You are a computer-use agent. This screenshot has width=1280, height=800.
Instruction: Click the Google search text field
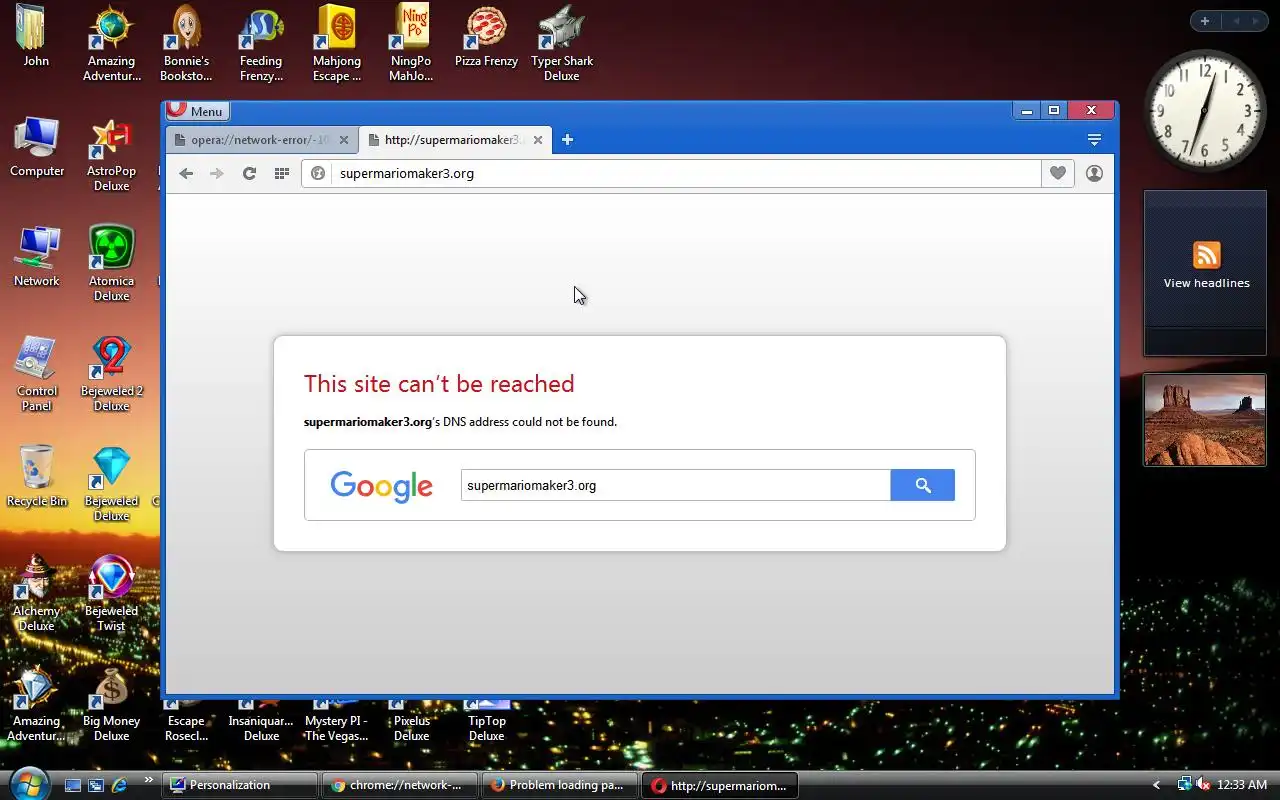pyautogui.click(x=675, y=485)
